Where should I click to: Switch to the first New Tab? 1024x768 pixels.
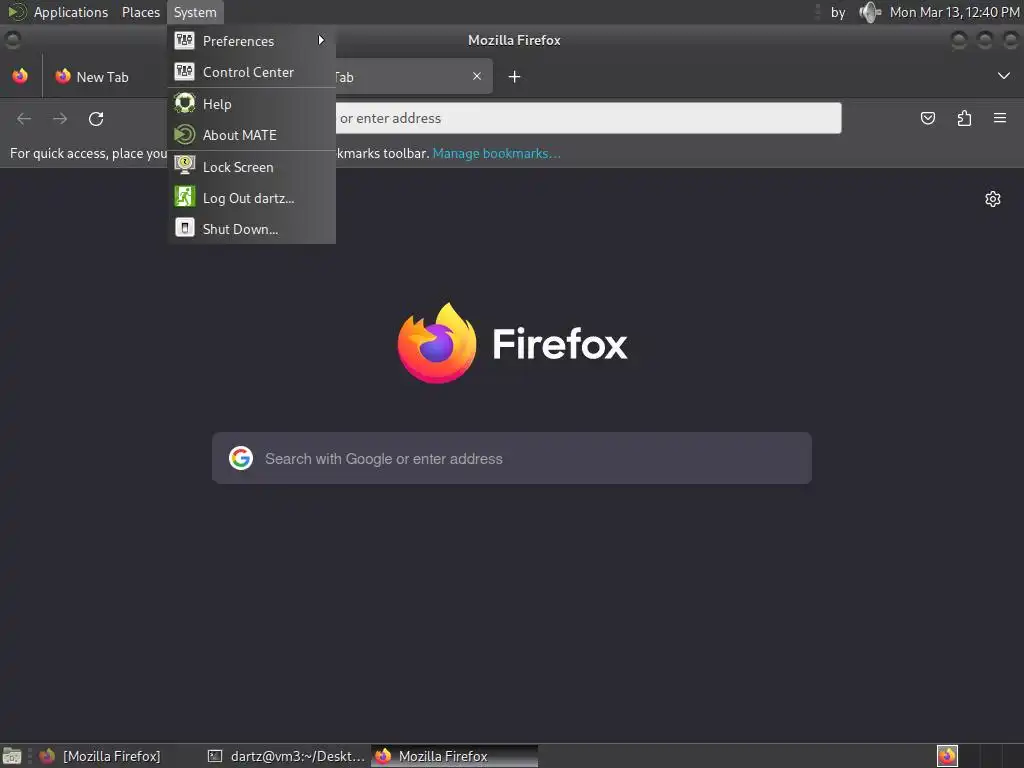pos(104,76)
